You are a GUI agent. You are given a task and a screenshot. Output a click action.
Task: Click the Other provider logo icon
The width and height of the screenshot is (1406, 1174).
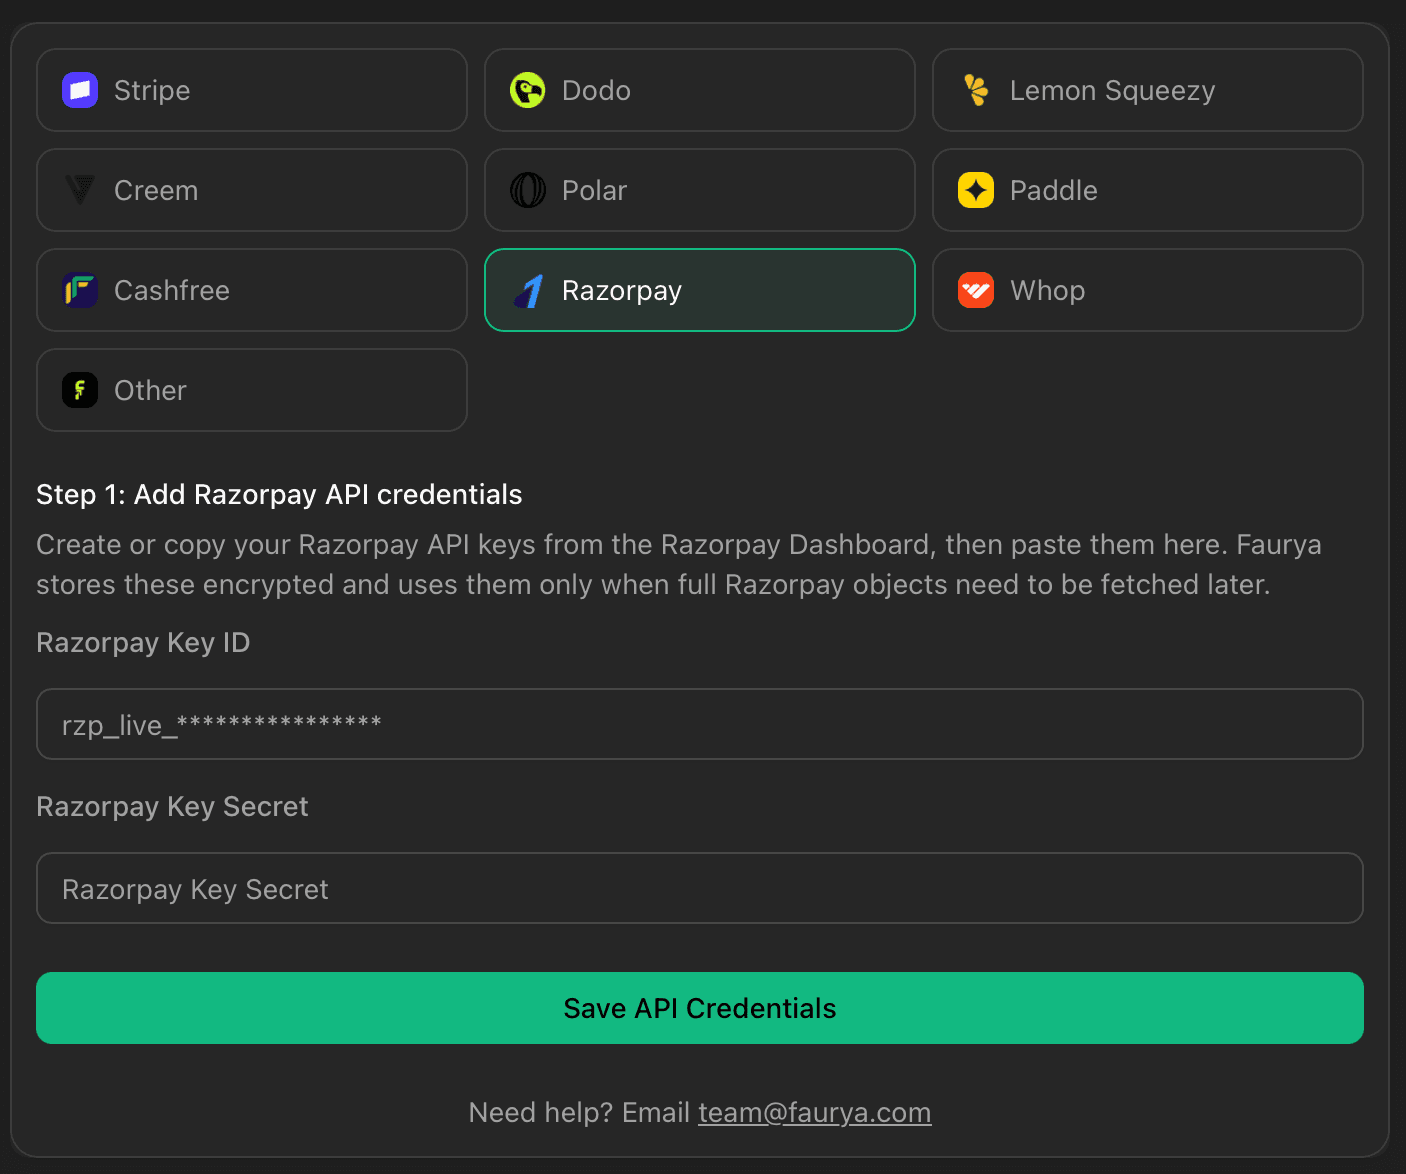tap(80, 390)
